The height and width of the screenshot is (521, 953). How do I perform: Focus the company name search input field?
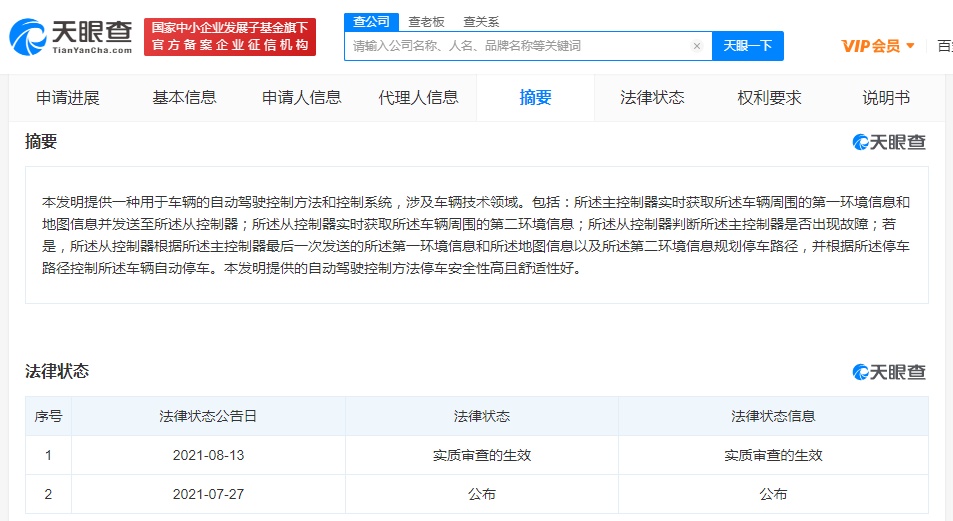(x=518, y=46)
